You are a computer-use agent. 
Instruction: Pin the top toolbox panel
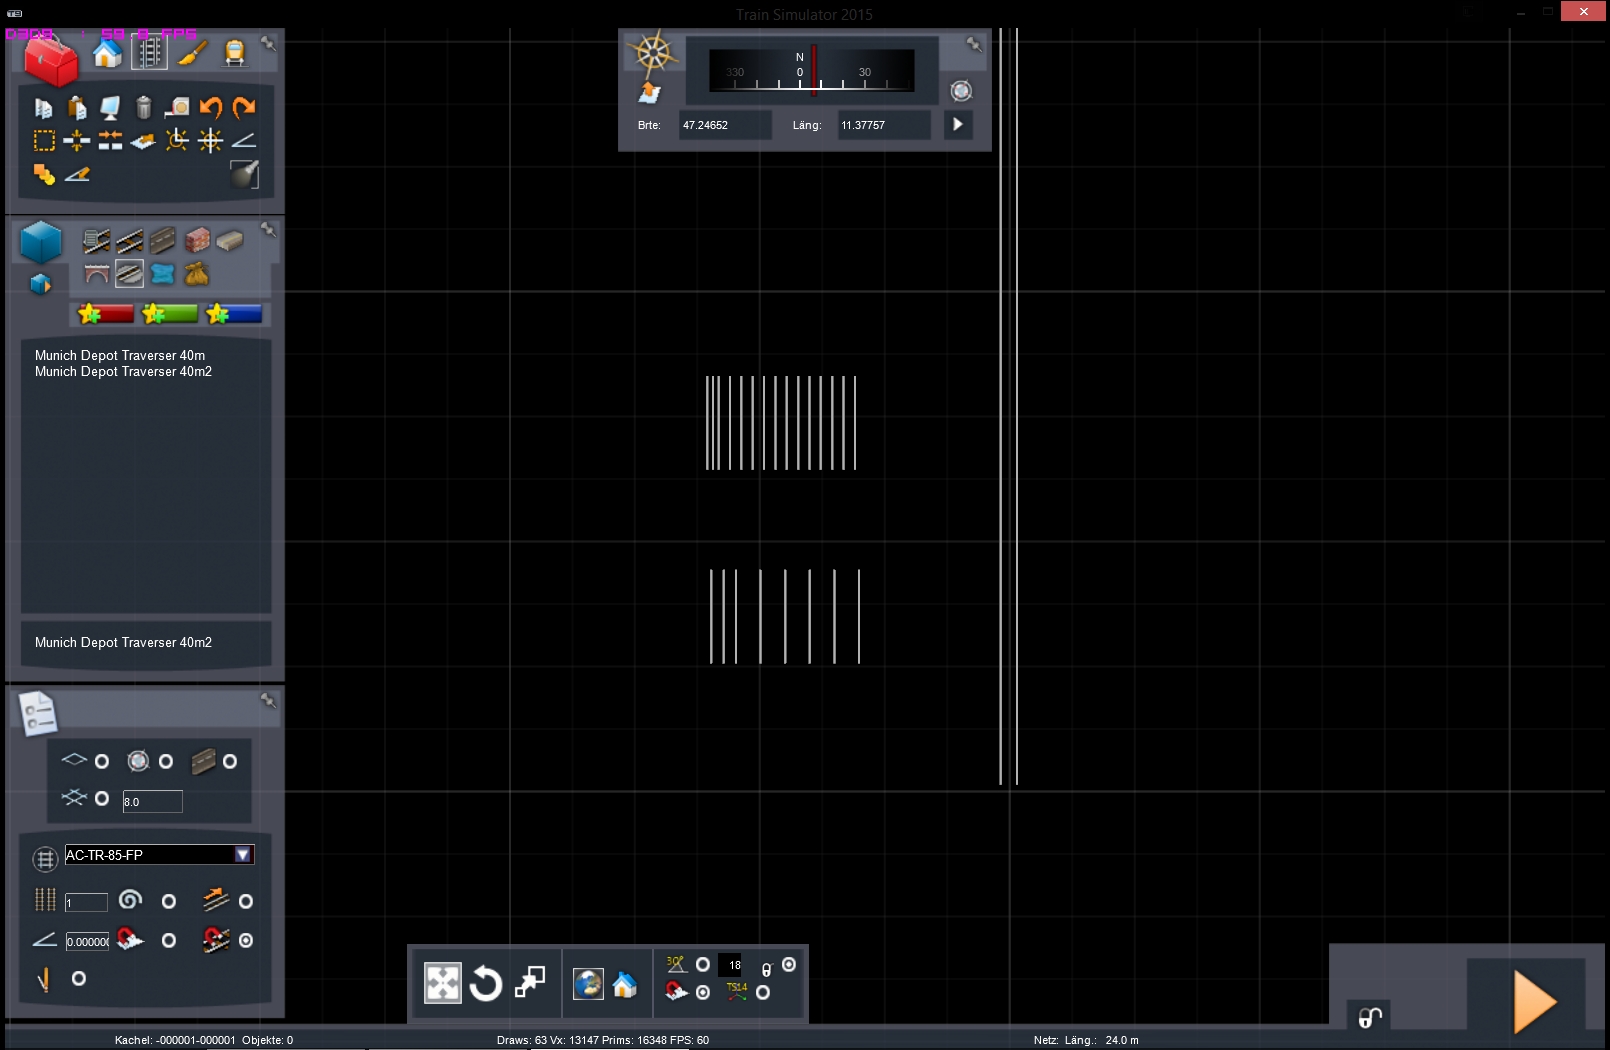click(x=268, y=43)
